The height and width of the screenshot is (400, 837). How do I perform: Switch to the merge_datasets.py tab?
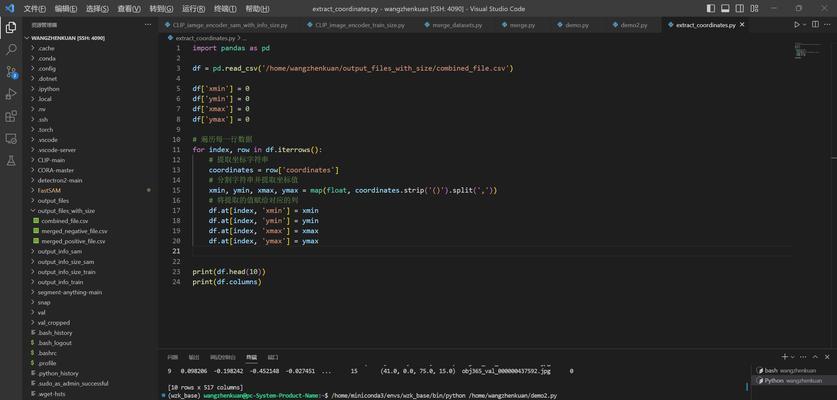454,25
